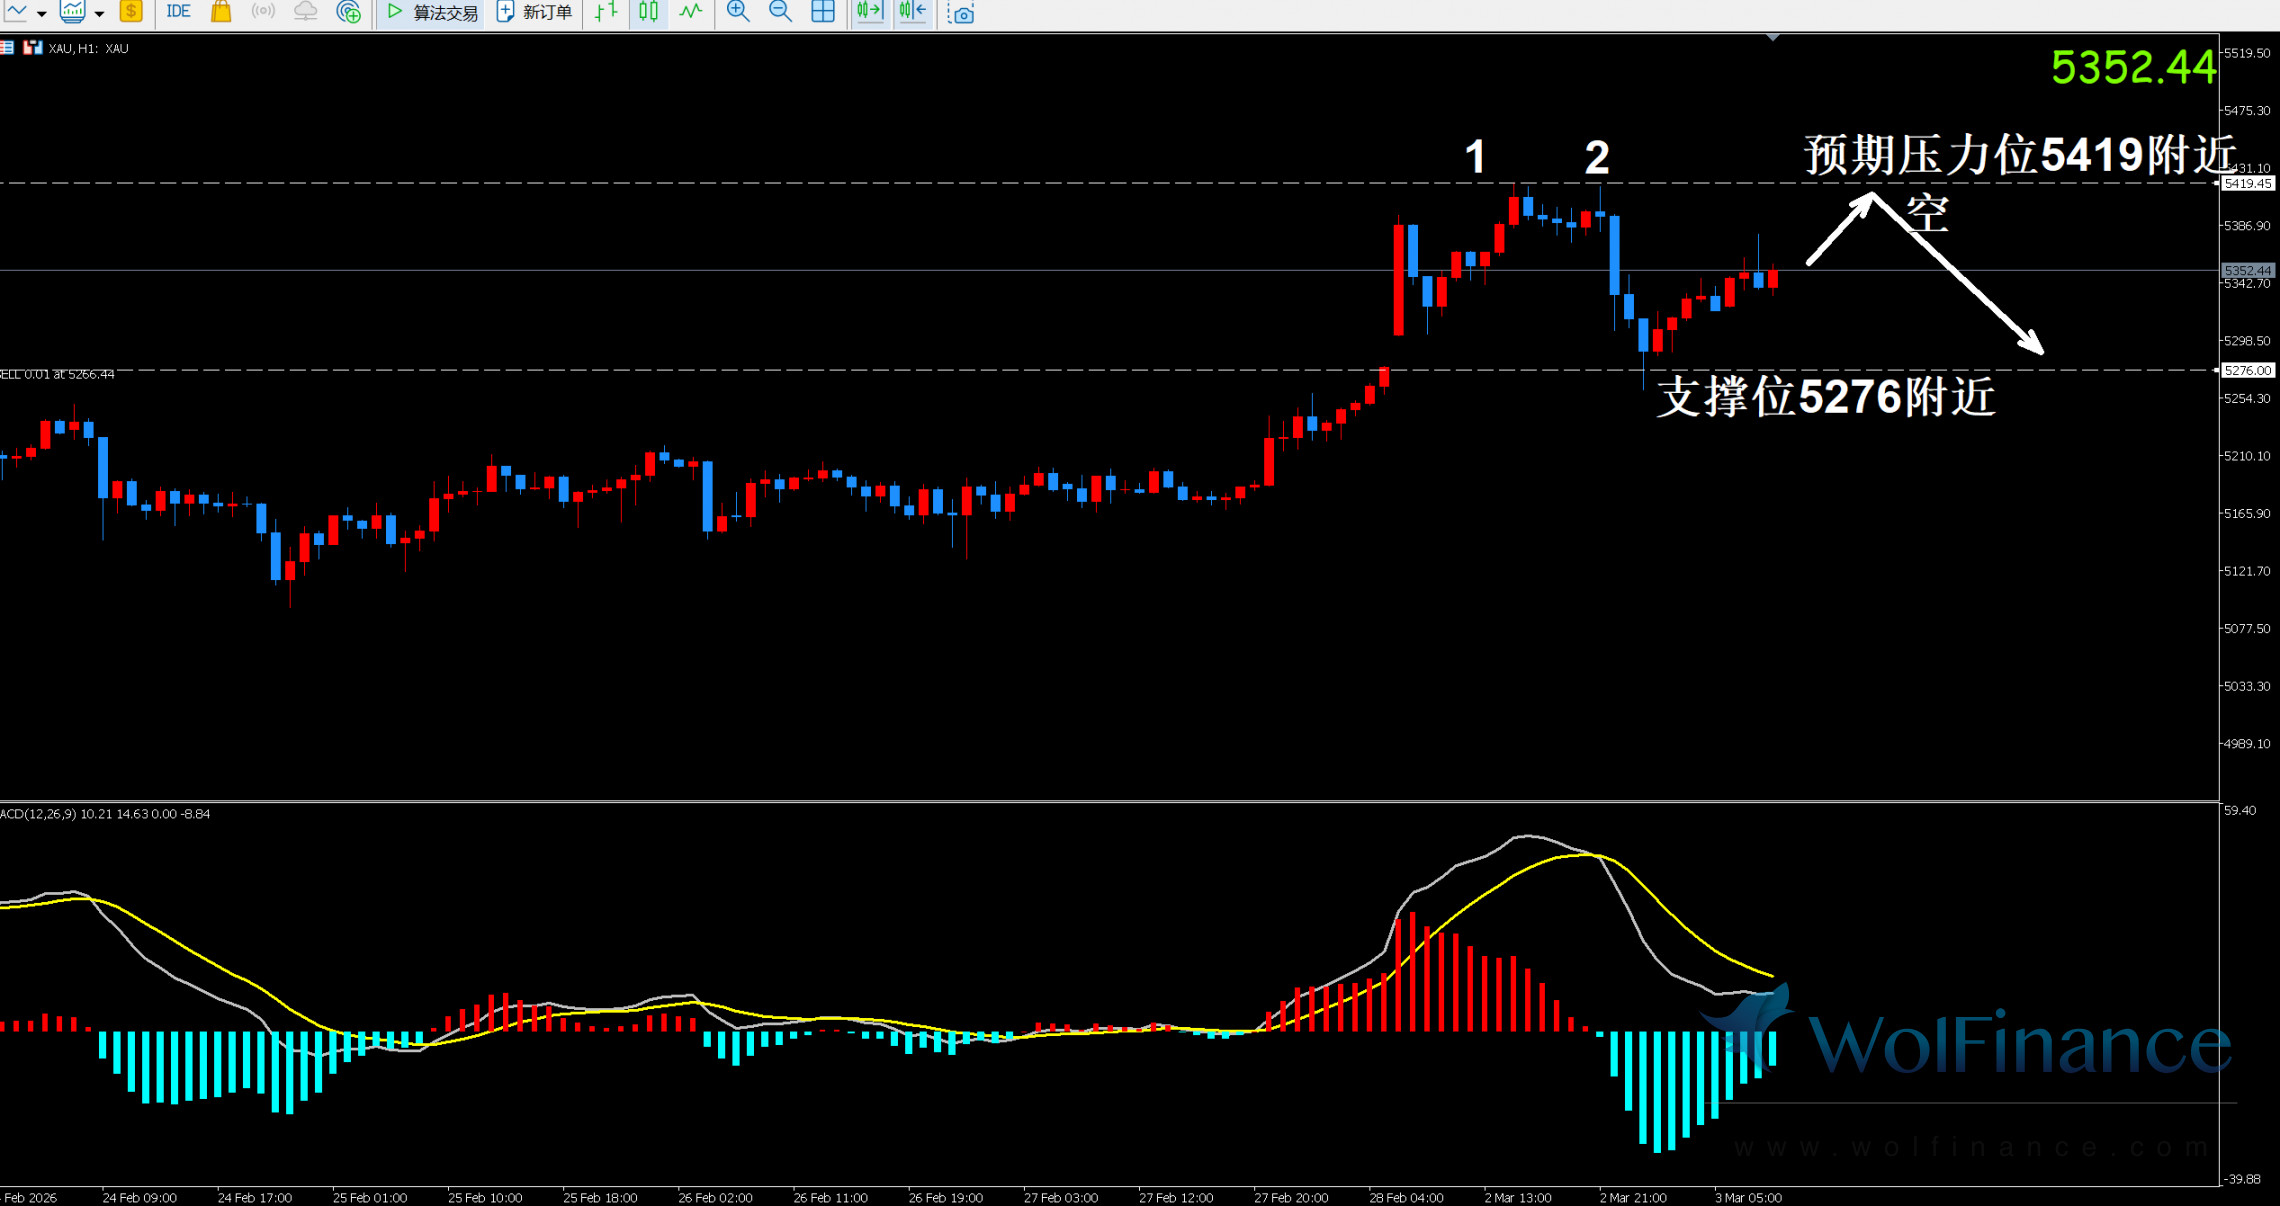Toggle chart auto-scroll to latest bar

tap(869, 12)
